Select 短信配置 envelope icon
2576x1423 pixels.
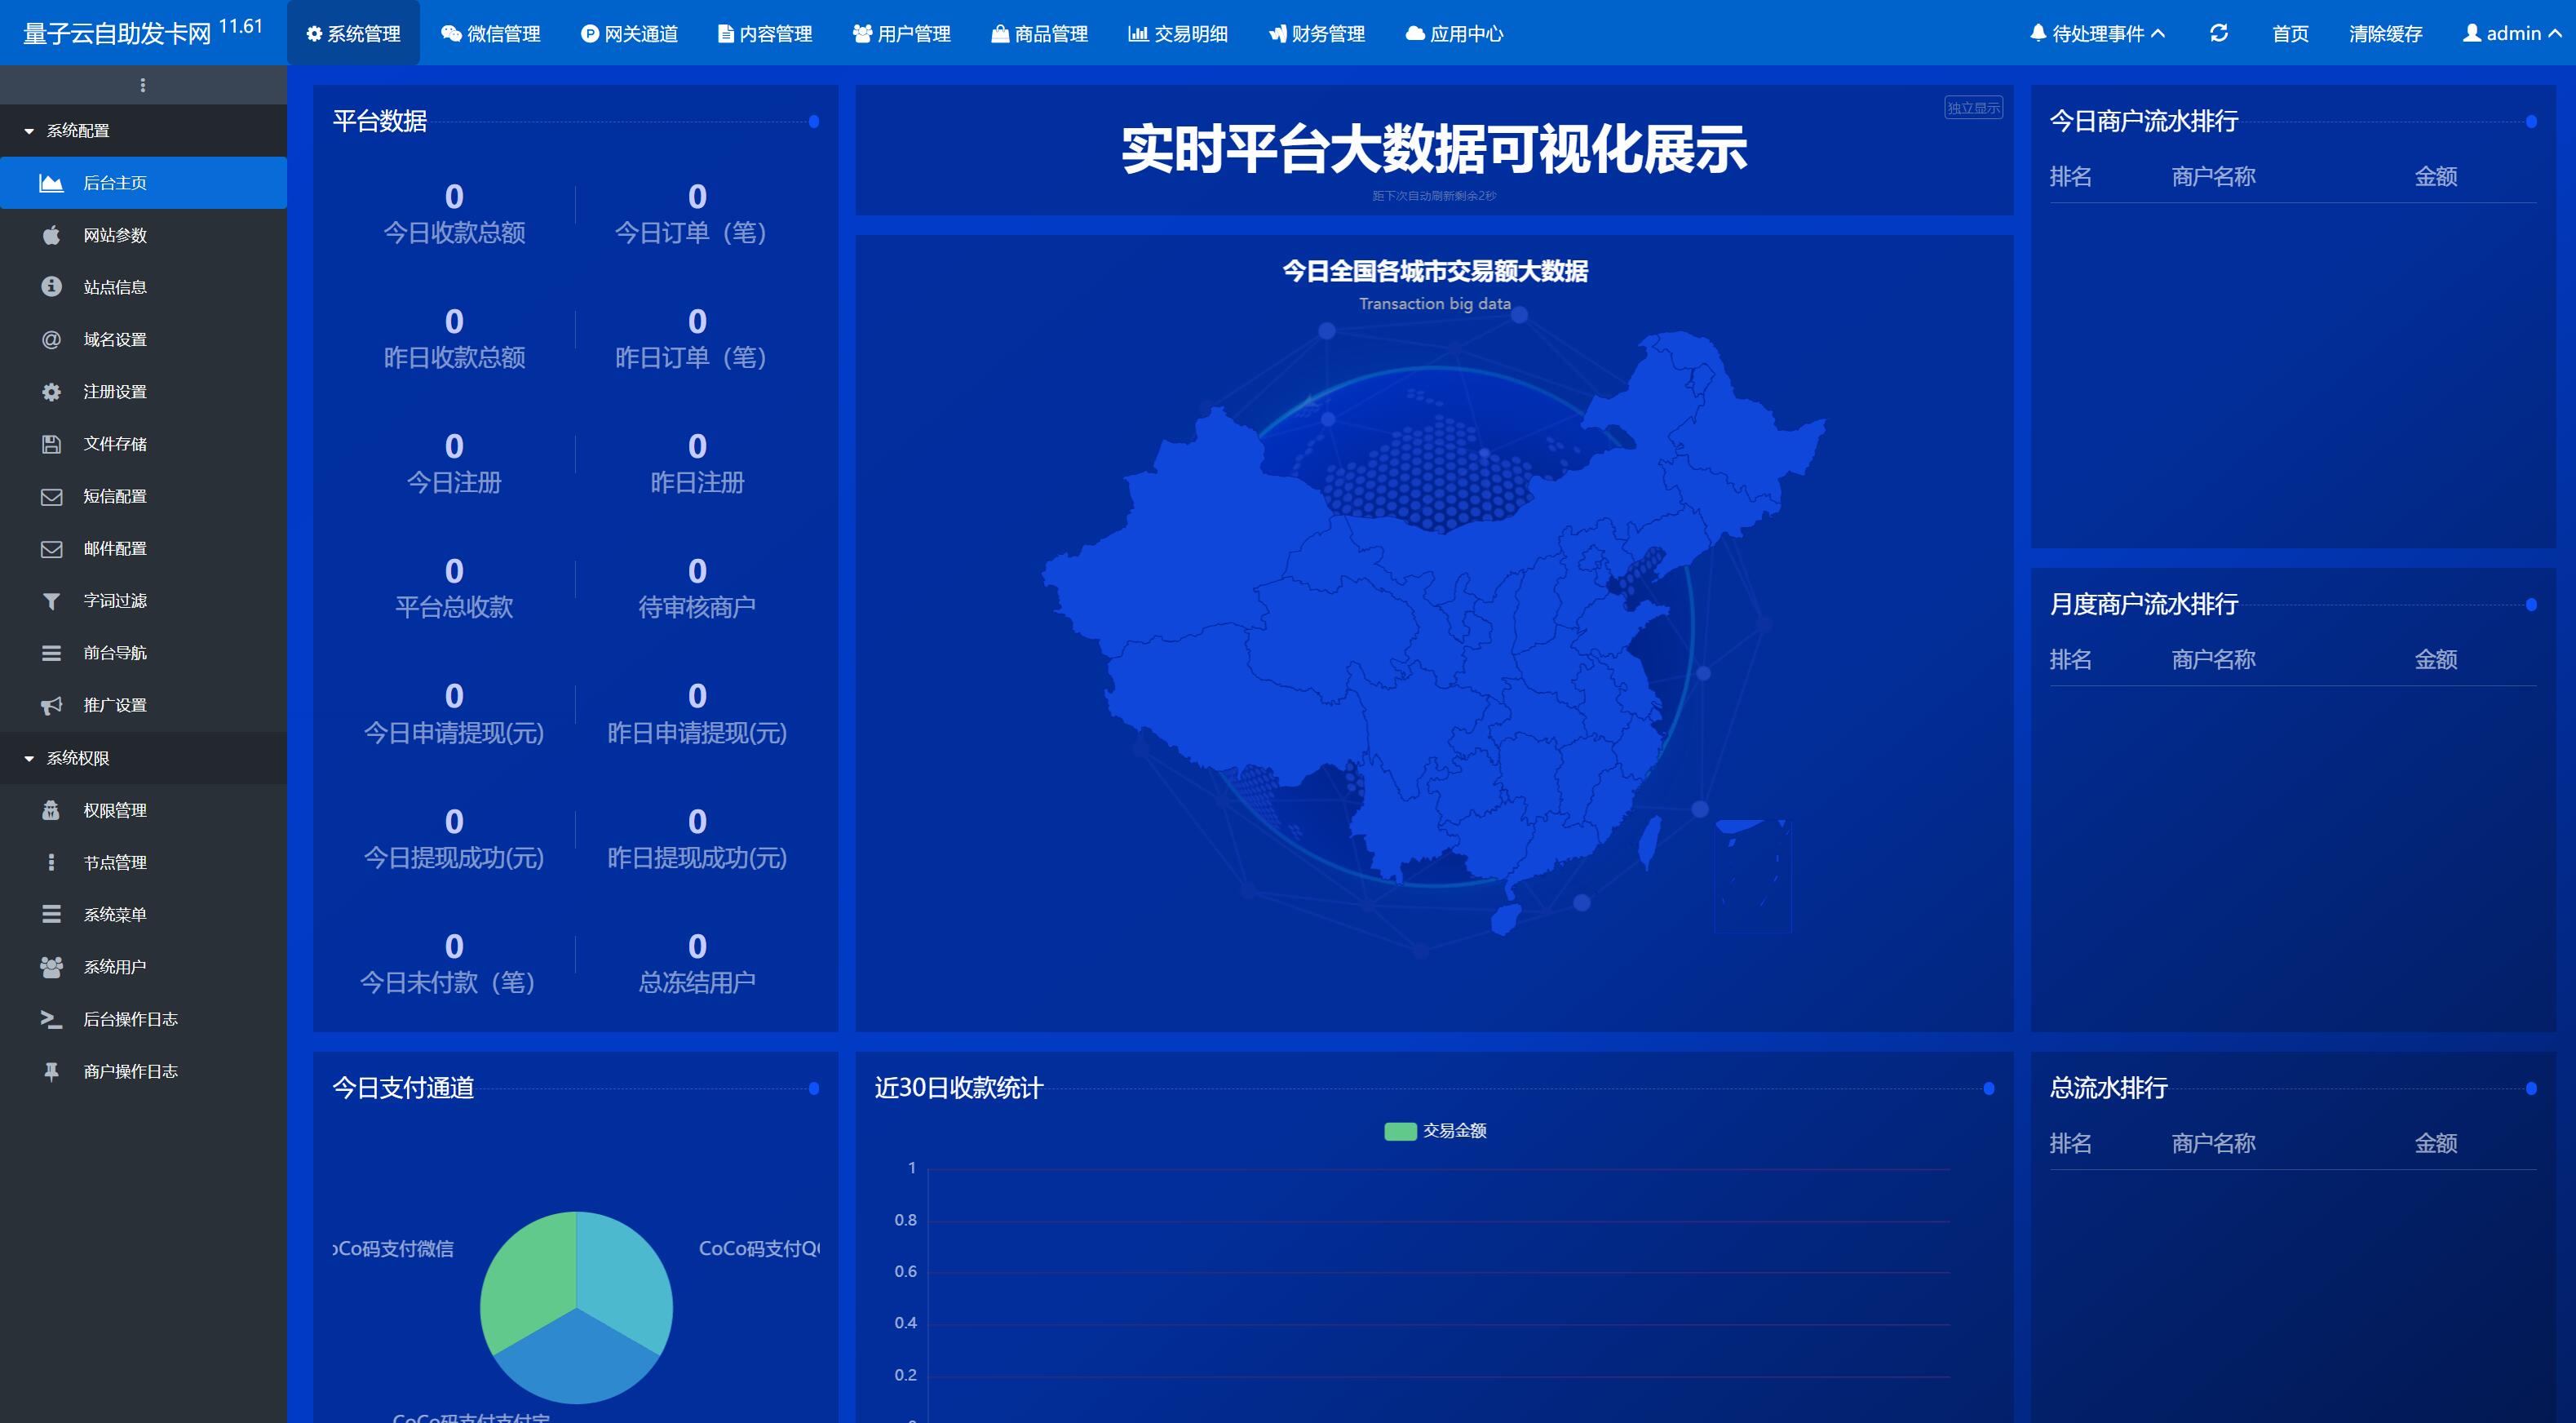tap(51, 496)
